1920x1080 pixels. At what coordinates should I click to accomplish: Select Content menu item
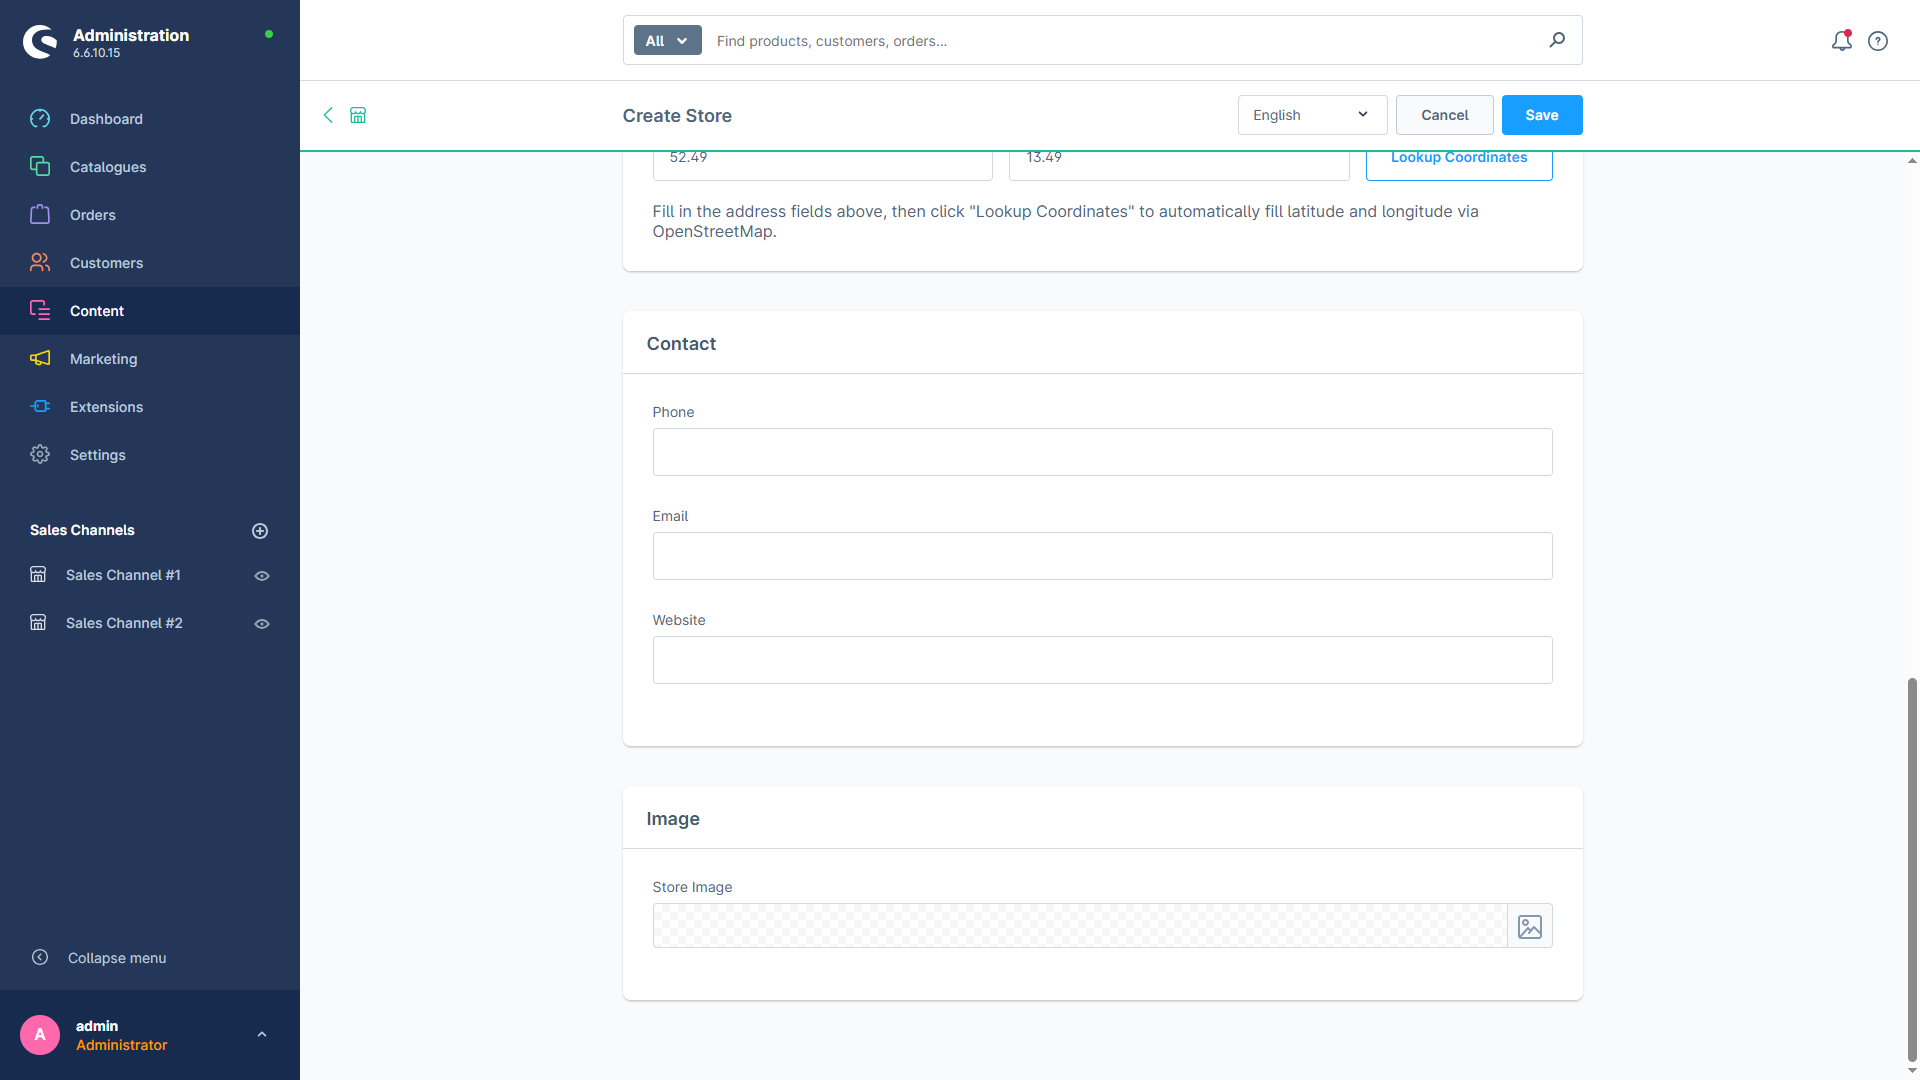150,311
